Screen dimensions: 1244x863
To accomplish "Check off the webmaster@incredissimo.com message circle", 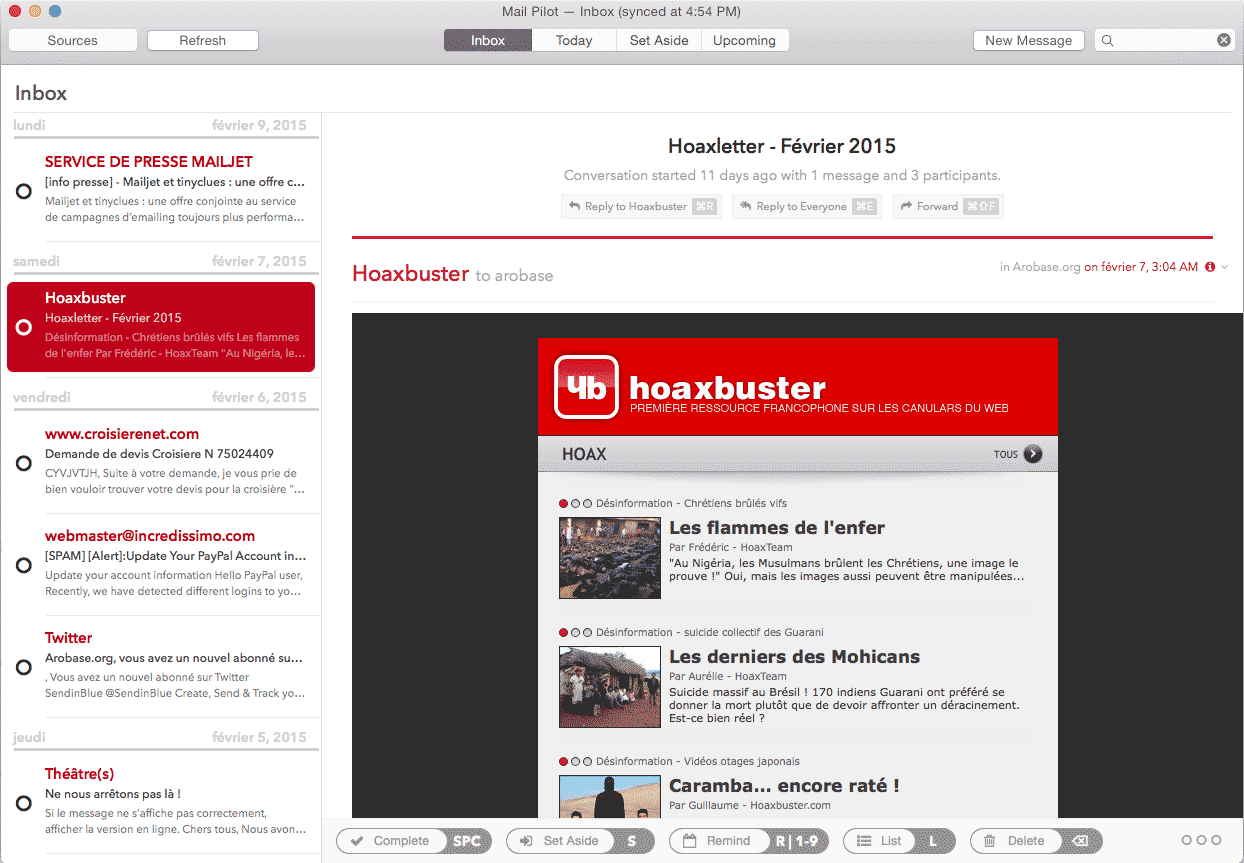I will 24,565.
